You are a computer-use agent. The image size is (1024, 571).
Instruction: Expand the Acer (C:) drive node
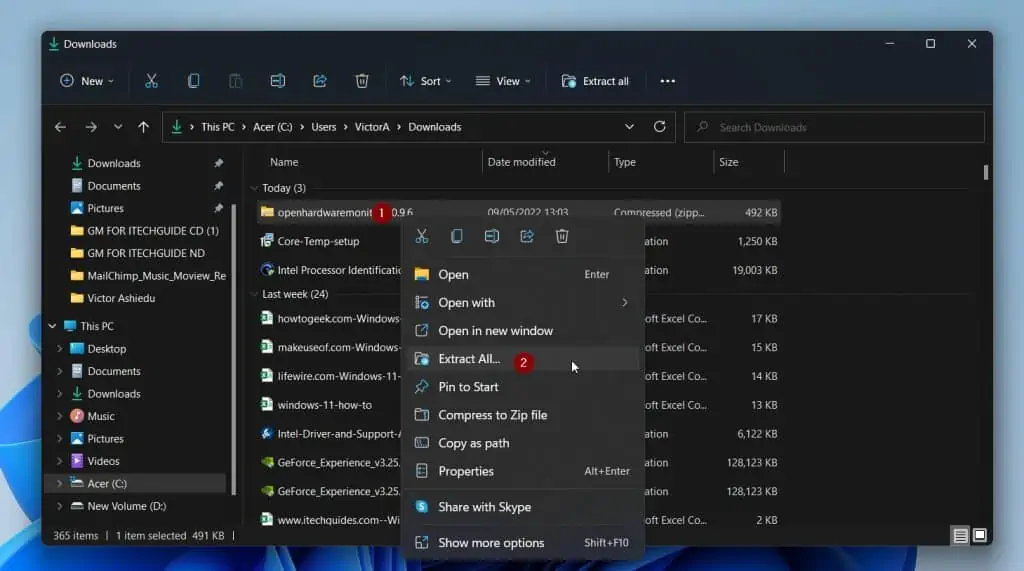tap(59, 483)
